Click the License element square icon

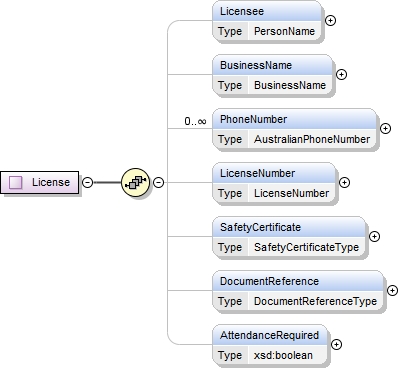(x=16, y=182)
